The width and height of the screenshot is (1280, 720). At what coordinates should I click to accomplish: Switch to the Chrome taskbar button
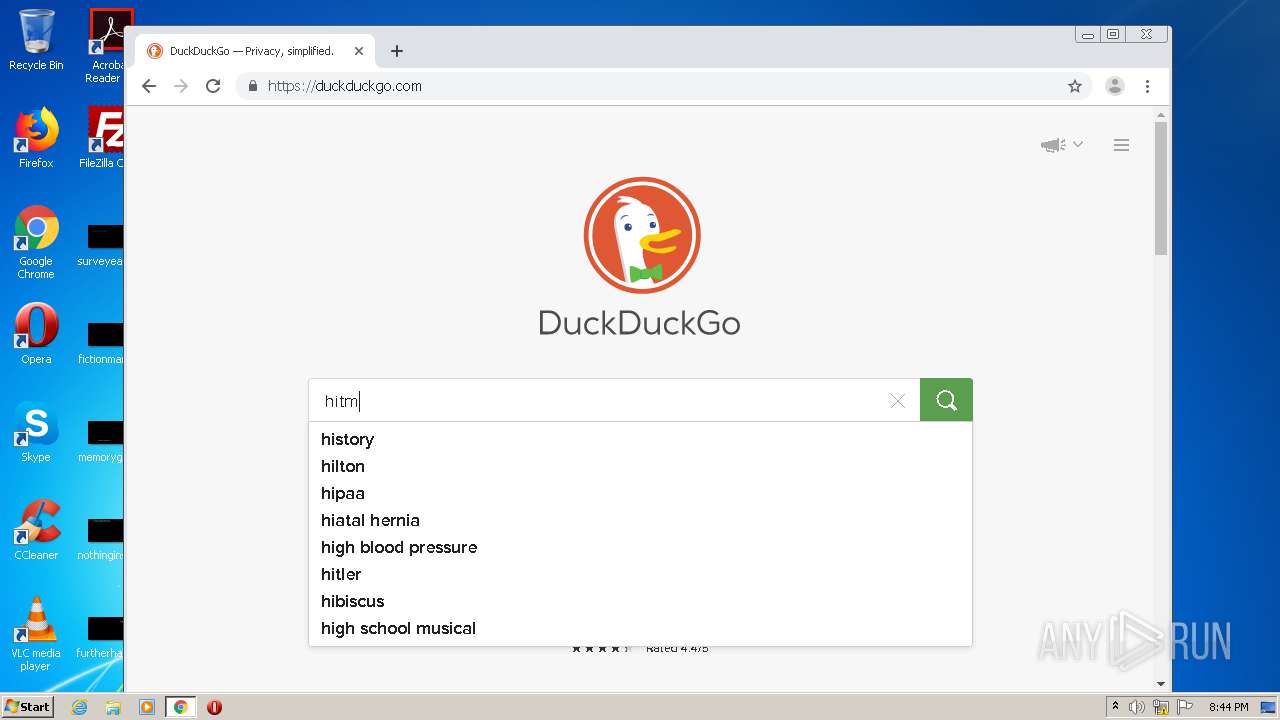point(181,707)
